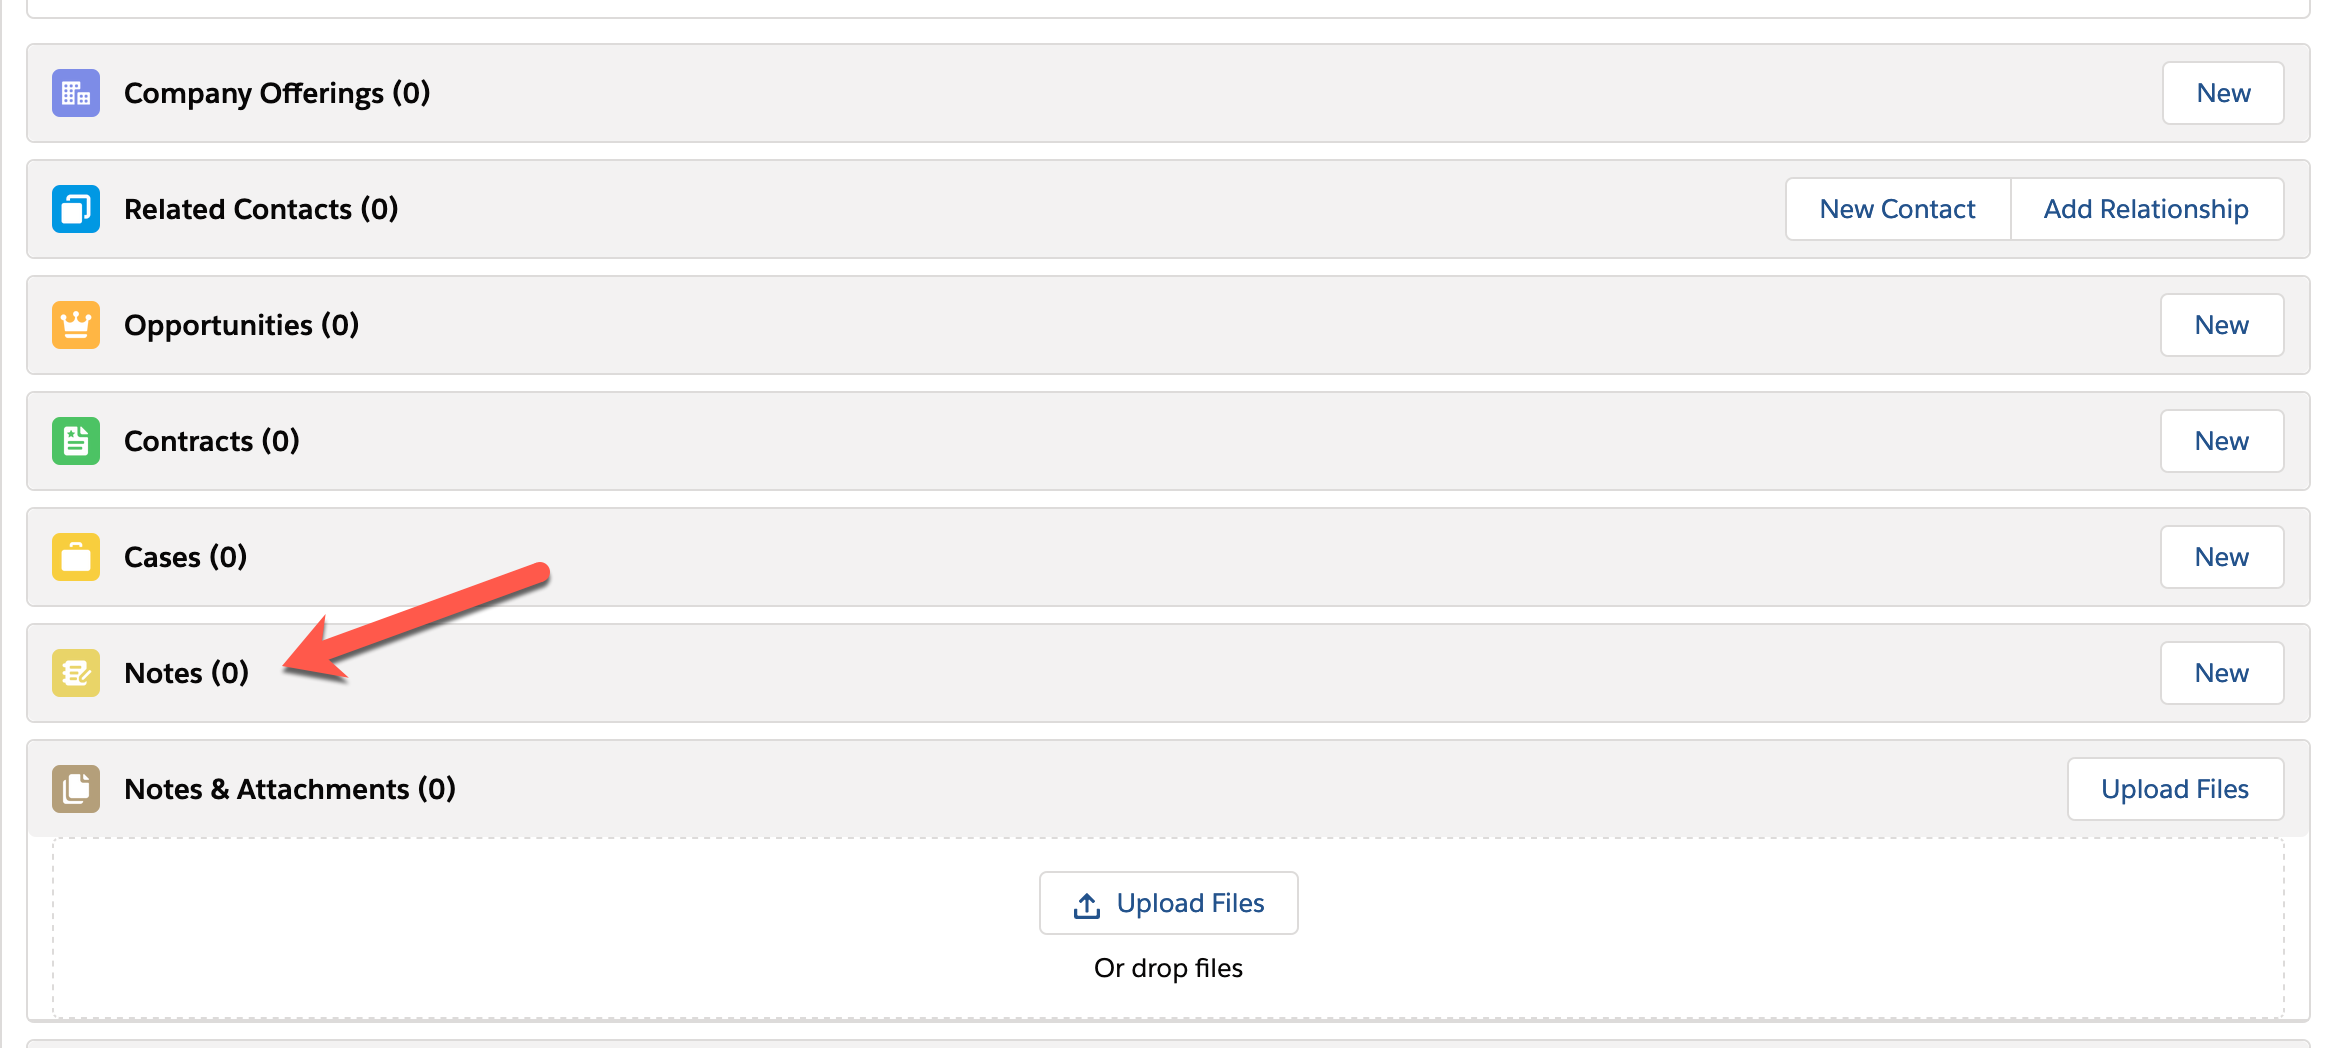This screenshot has width=2326, height=1048.
Task: Click Add Relationship for Related Contacts
Action: 2146,209
